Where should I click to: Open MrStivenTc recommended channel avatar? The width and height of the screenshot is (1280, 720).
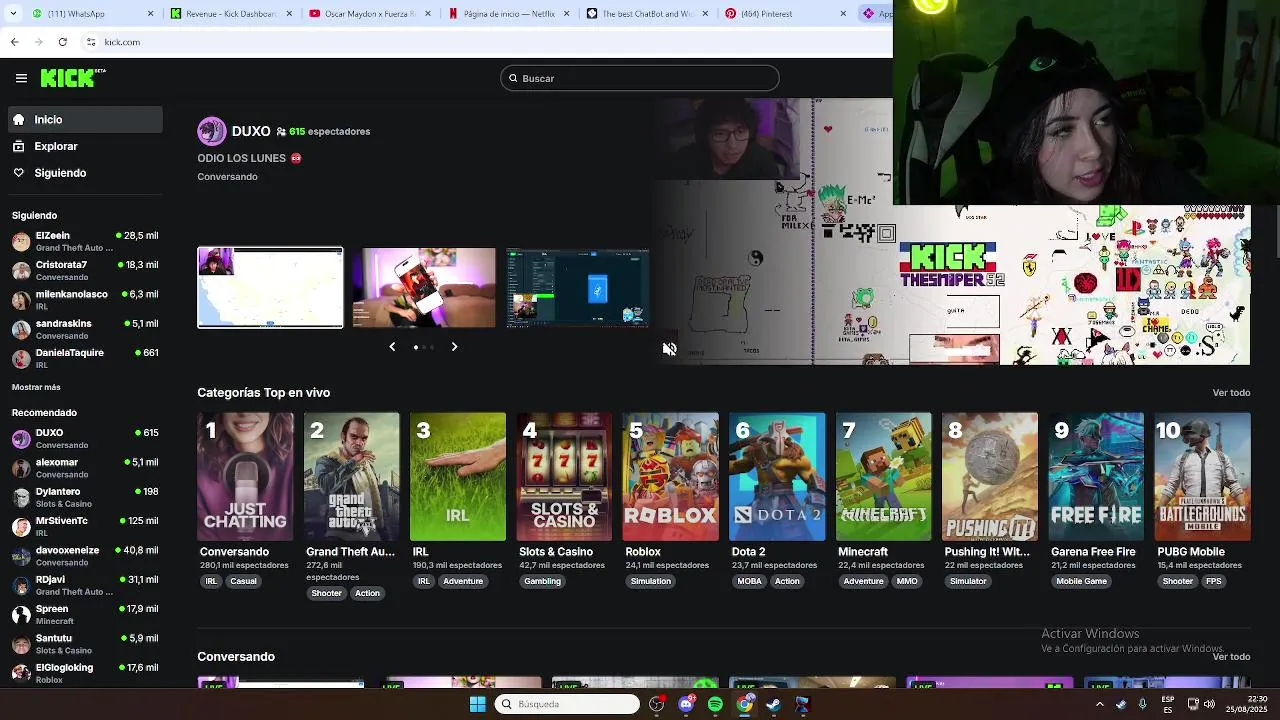coord(20,526)
